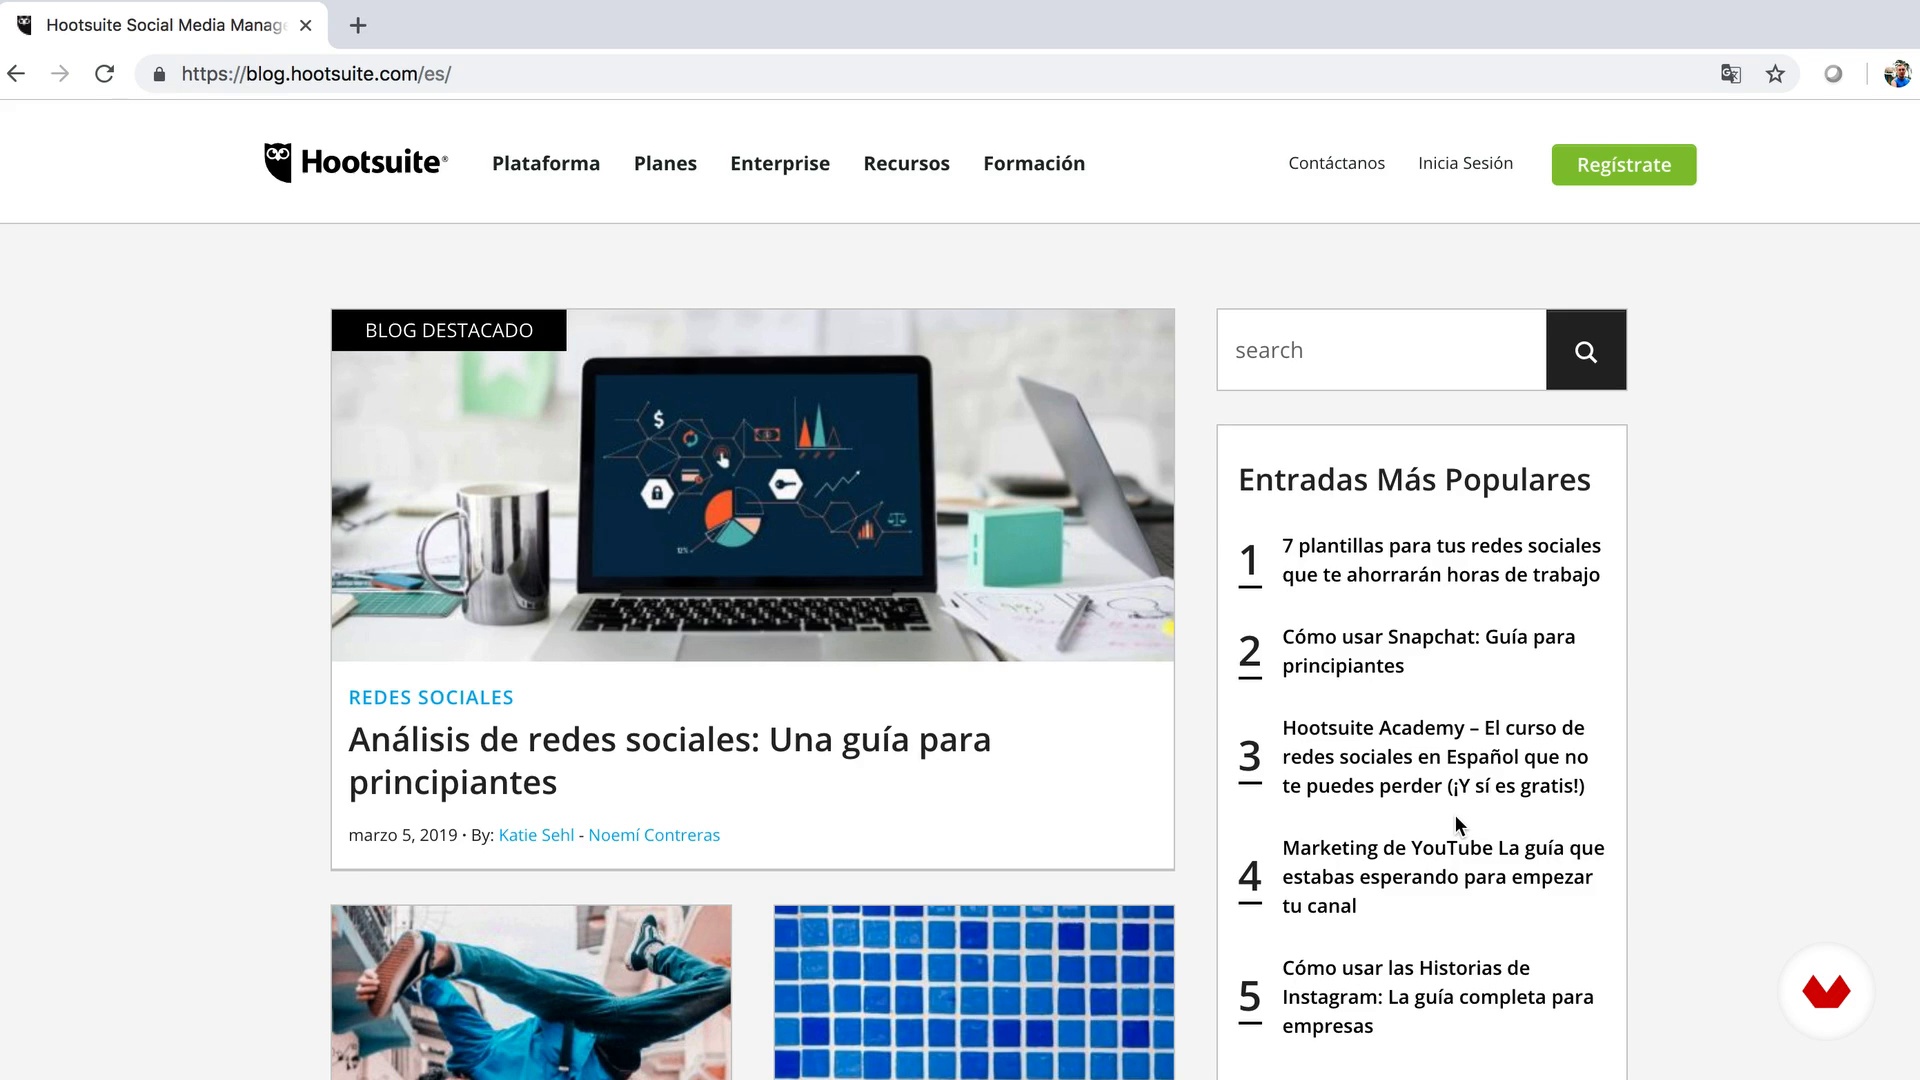Image resolution: width=1920 pixels, height=1080 pixels.
Task: Open the Enterprise menu
Action: pyautogui.click(x=780, y=163)
